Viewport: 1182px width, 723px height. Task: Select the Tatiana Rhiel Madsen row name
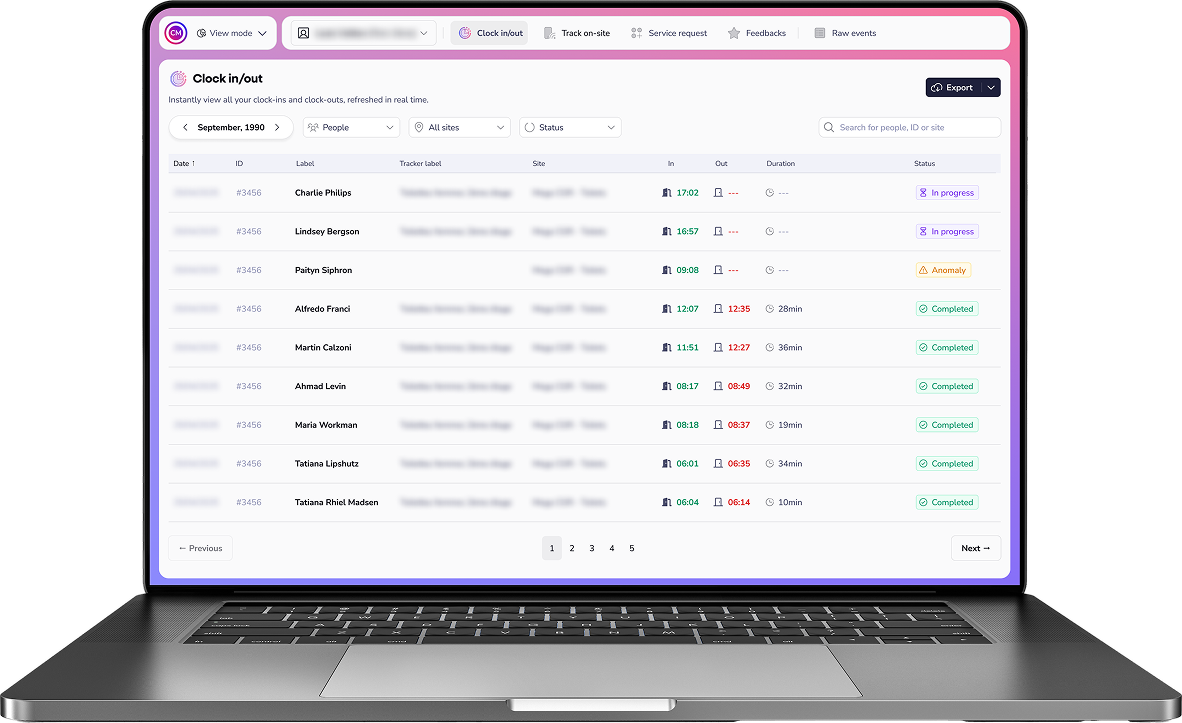coord(336,502)
